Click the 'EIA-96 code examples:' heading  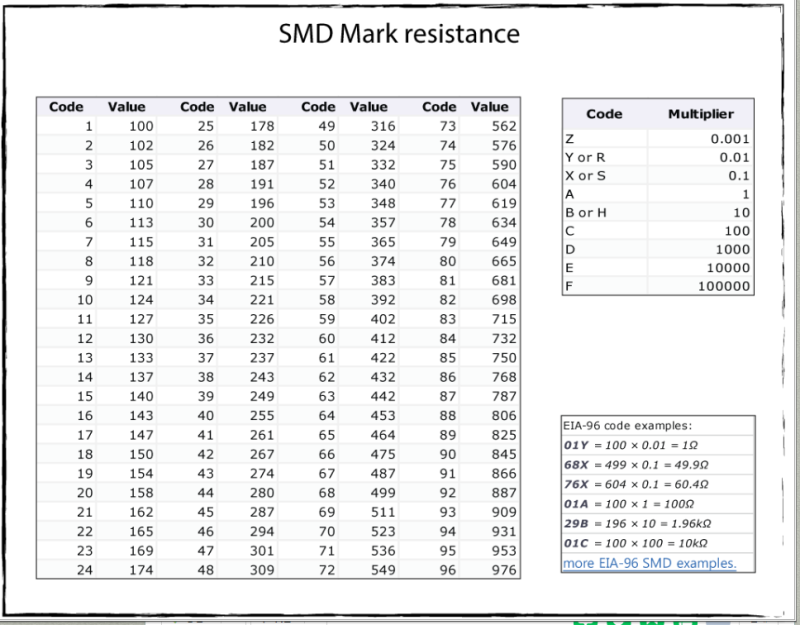point(628,426)
